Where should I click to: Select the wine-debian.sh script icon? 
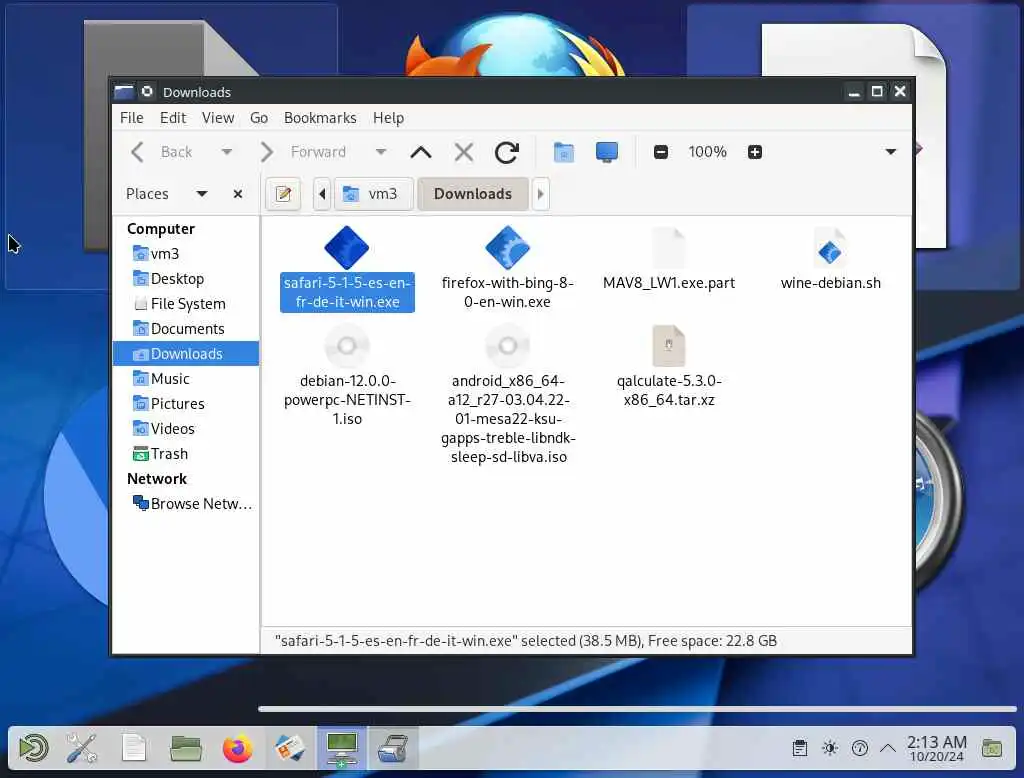coord(830,248)
